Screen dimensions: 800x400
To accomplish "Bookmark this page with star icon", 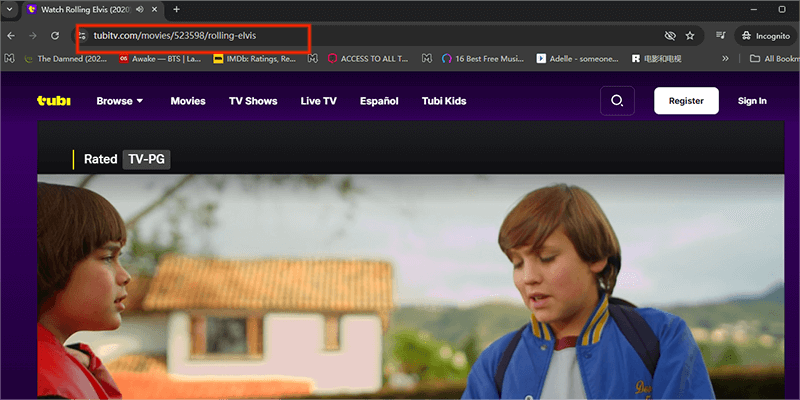I will click(690, 36).
